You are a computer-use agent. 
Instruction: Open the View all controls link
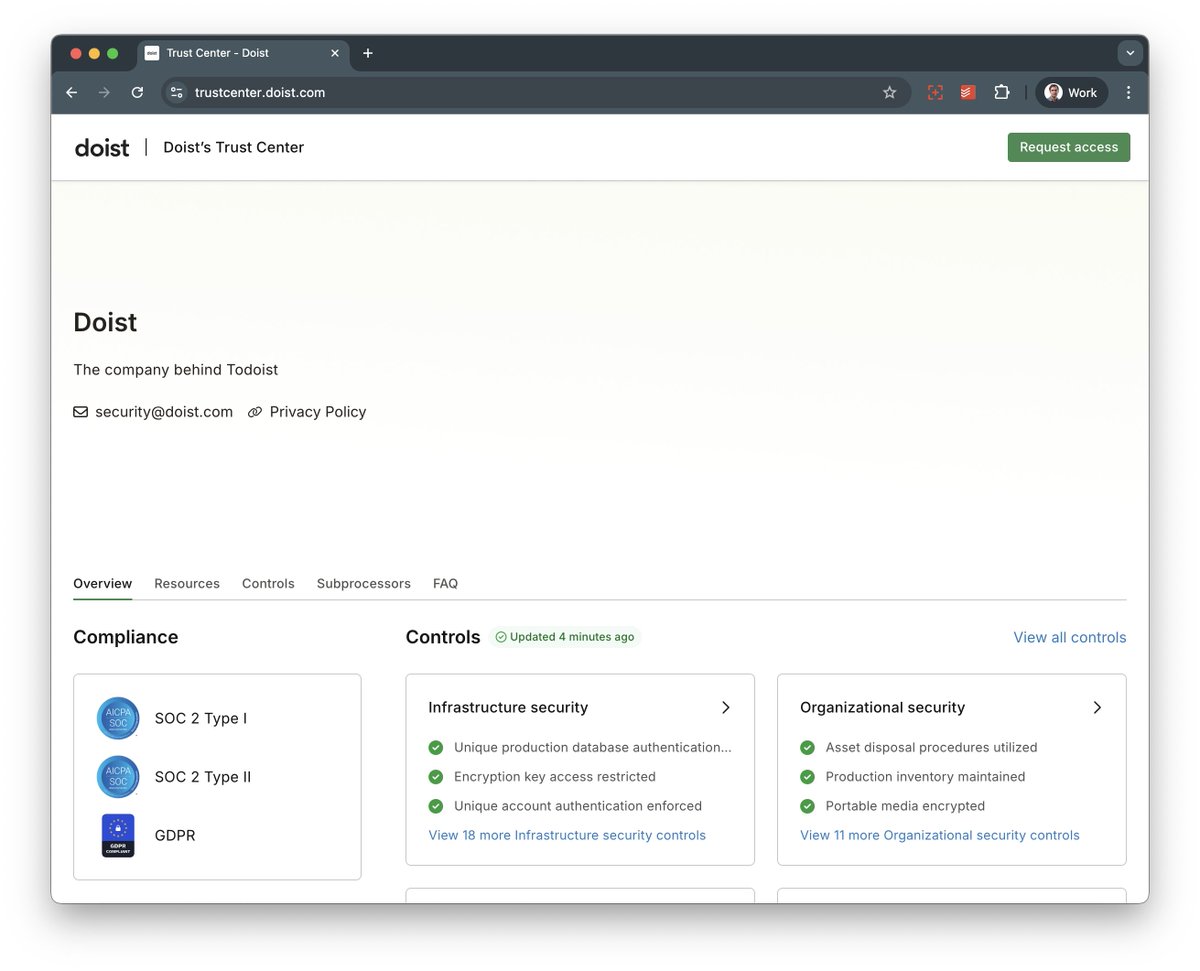click(1070, 637)
